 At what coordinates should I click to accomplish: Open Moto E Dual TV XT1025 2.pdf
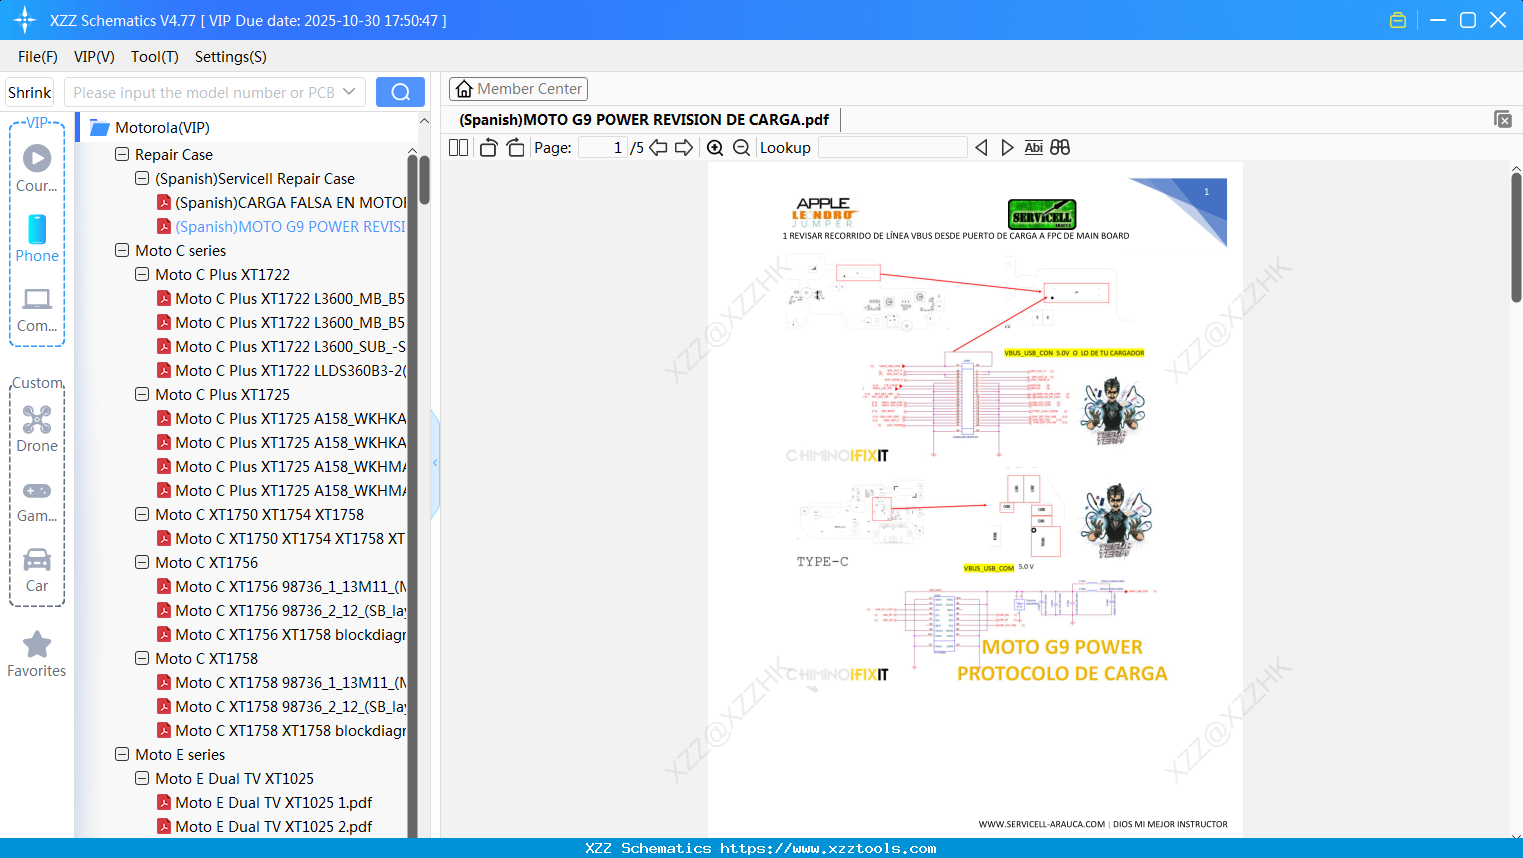265,827
